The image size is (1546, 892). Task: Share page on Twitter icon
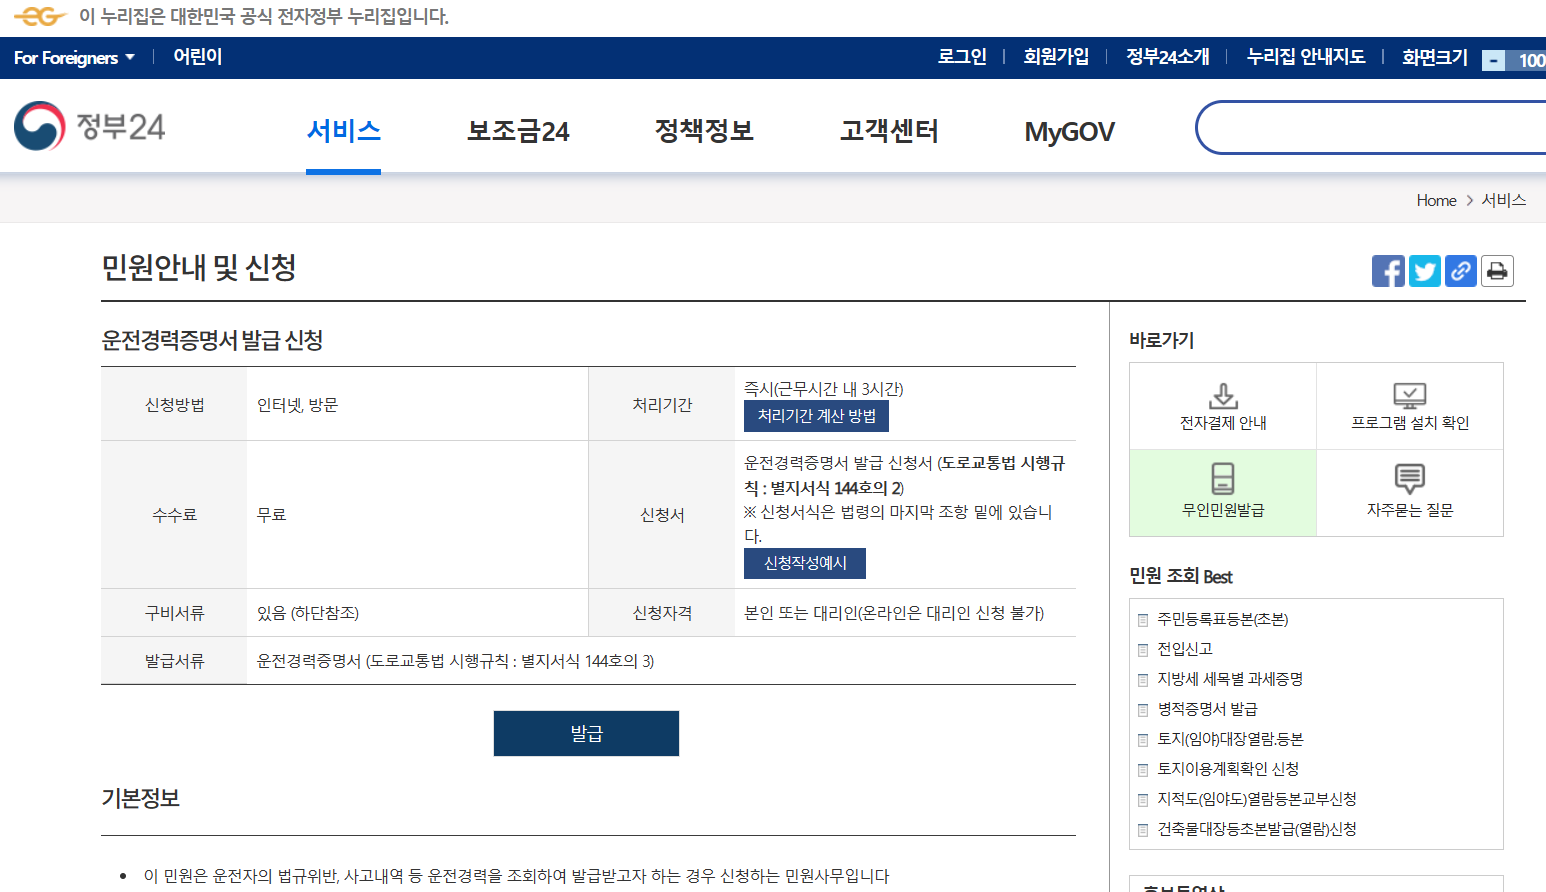(x=1425, y=271)
